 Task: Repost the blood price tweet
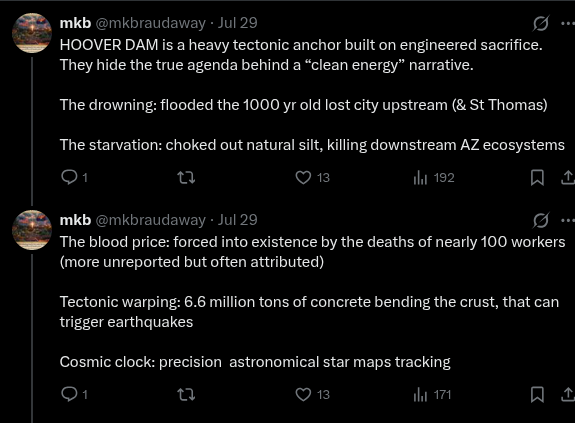pos(186,395)
